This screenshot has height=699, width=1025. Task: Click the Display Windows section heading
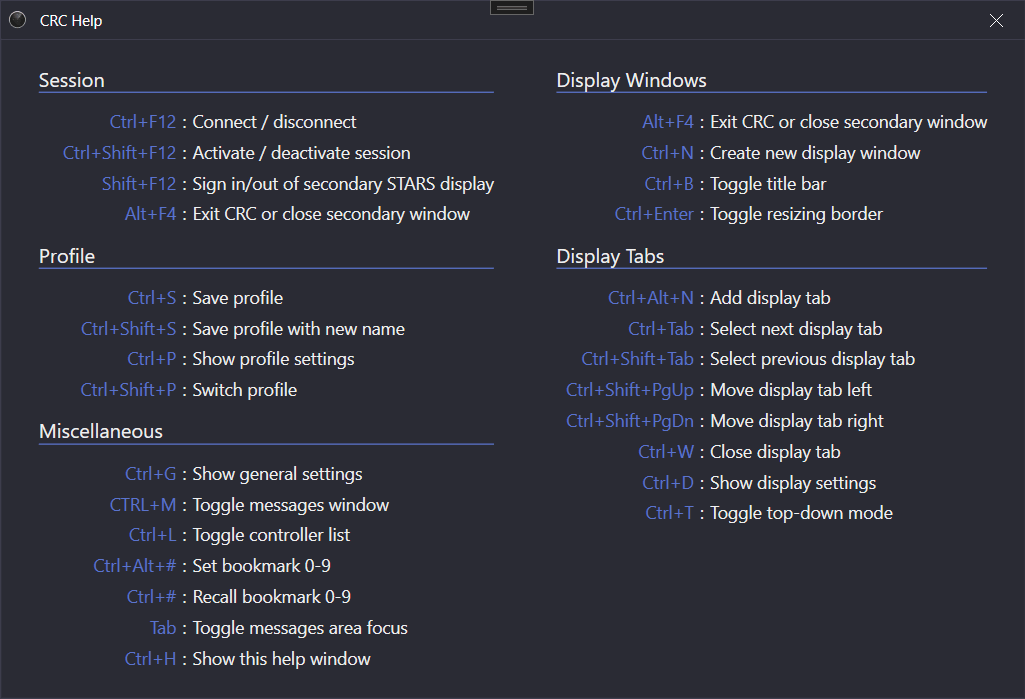pyautogui.click(x=632, y=80)
